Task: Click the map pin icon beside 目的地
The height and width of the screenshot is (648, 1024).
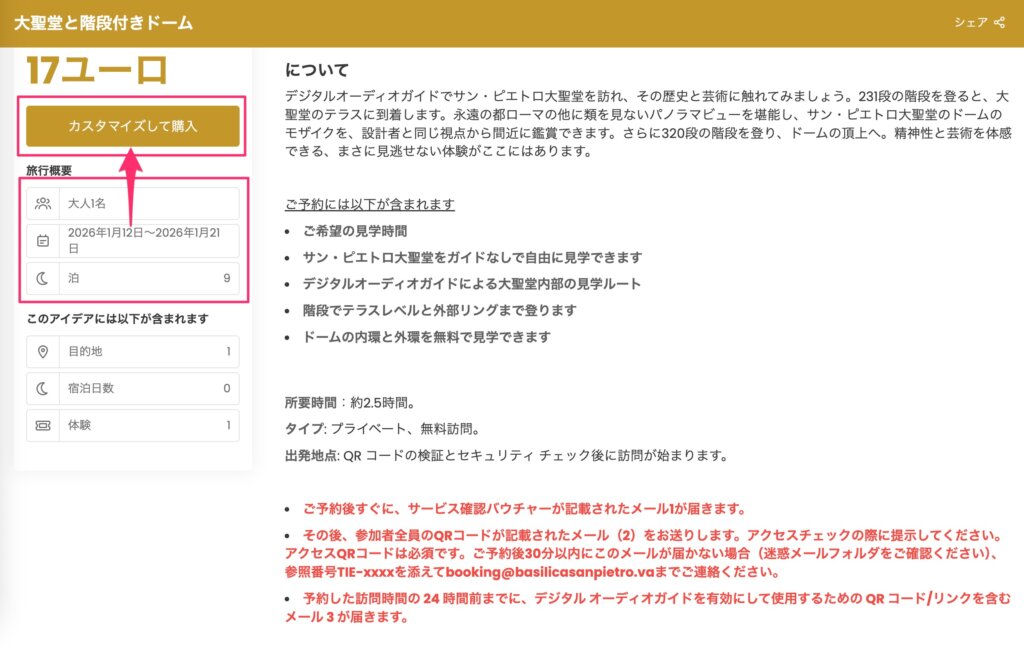Action: pos(43,352)
